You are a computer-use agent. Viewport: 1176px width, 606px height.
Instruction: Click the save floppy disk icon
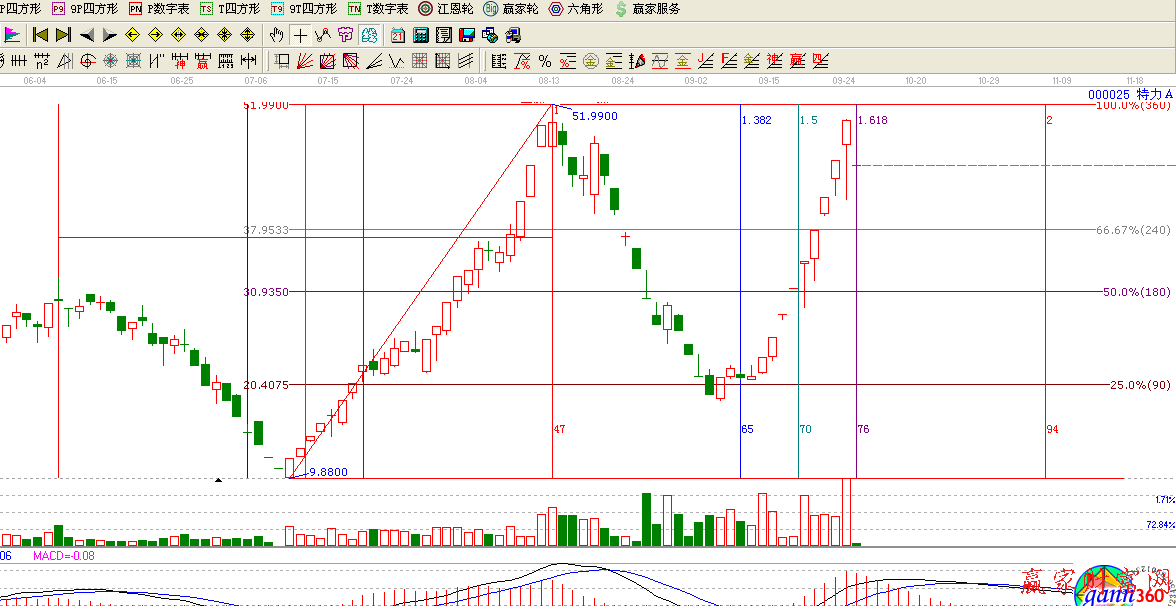[x=466, y=35]
